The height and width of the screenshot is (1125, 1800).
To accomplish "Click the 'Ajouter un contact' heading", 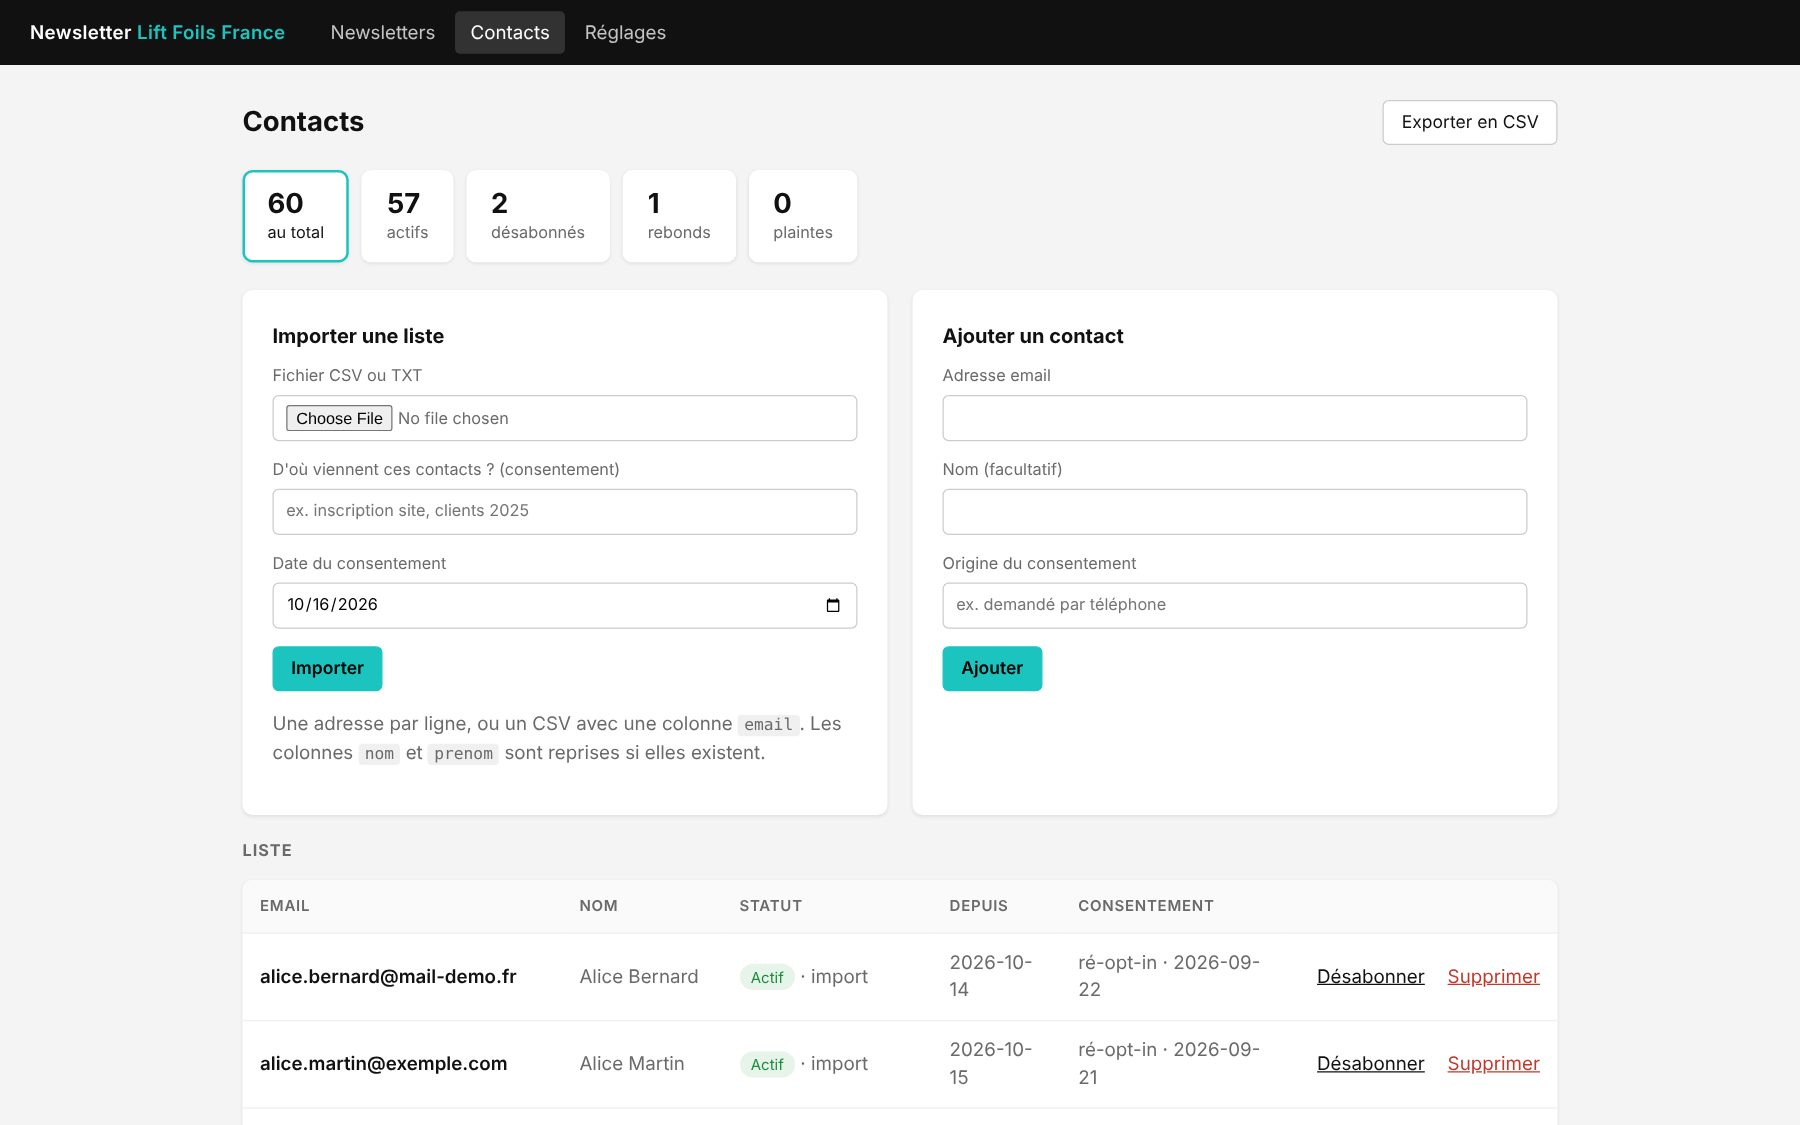I will pyautogui.click(x=1033, y=336).
